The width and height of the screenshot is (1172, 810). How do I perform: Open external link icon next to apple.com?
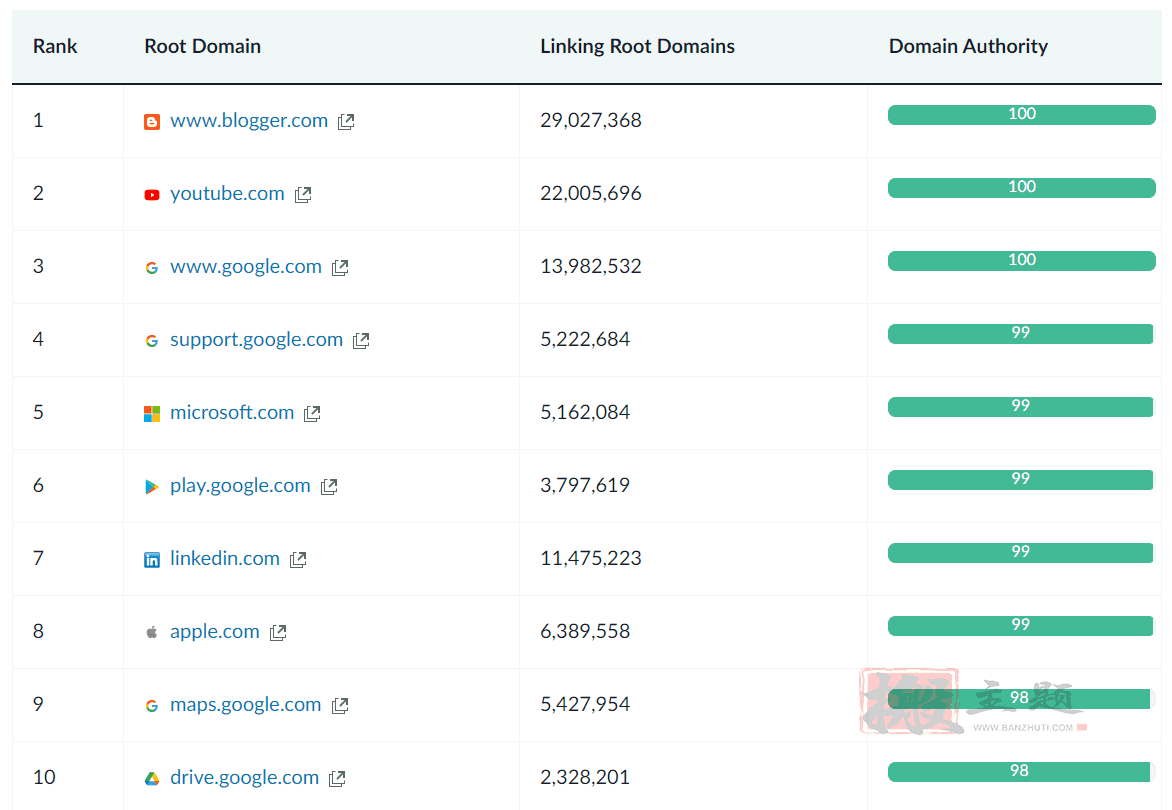point(278,633)
